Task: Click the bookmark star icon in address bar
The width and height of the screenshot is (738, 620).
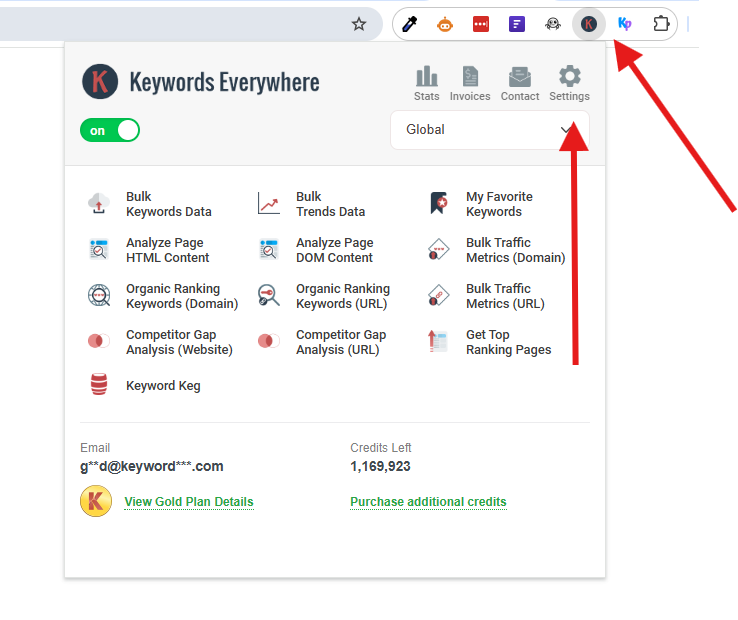Action: pos(359,24)
